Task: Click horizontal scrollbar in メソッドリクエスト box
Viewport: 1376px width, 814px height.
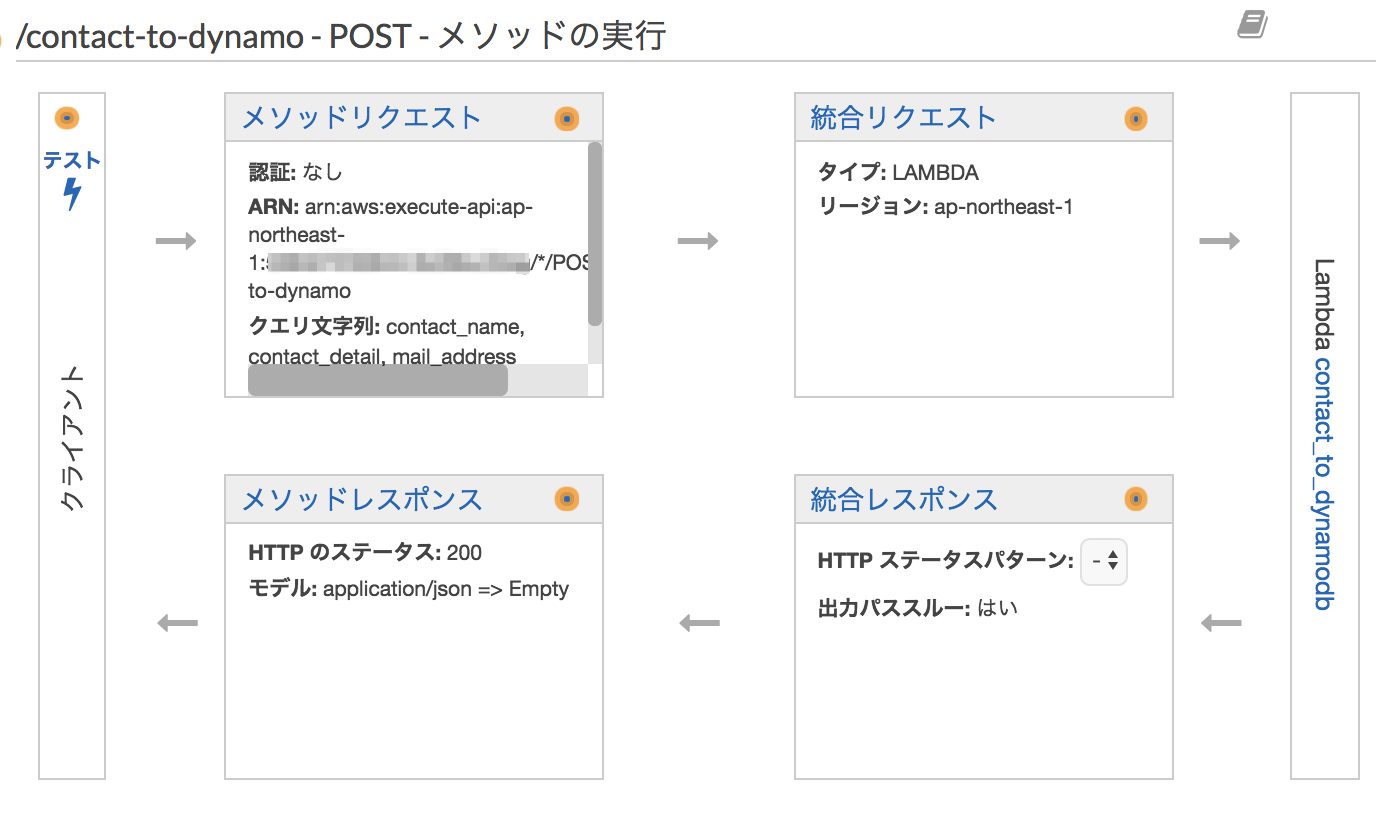Action: [x=378, y=380]
